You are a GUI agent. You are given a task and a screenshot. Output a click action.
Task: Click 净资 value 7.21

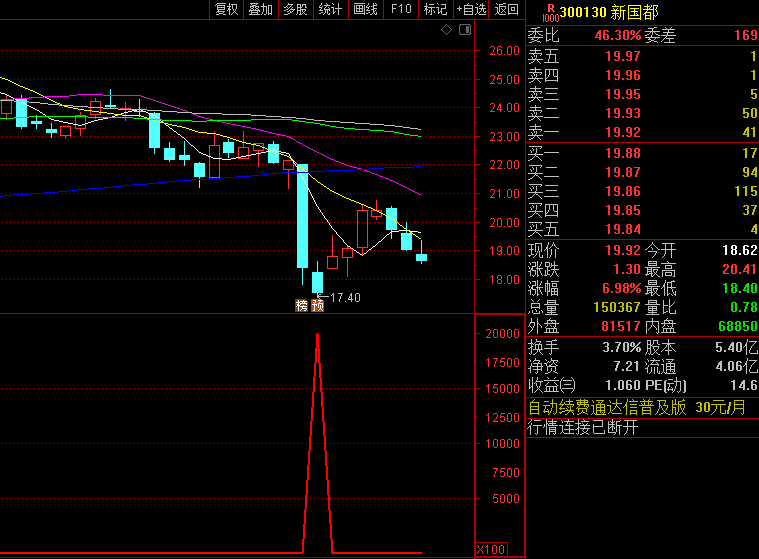pos(626,366)
